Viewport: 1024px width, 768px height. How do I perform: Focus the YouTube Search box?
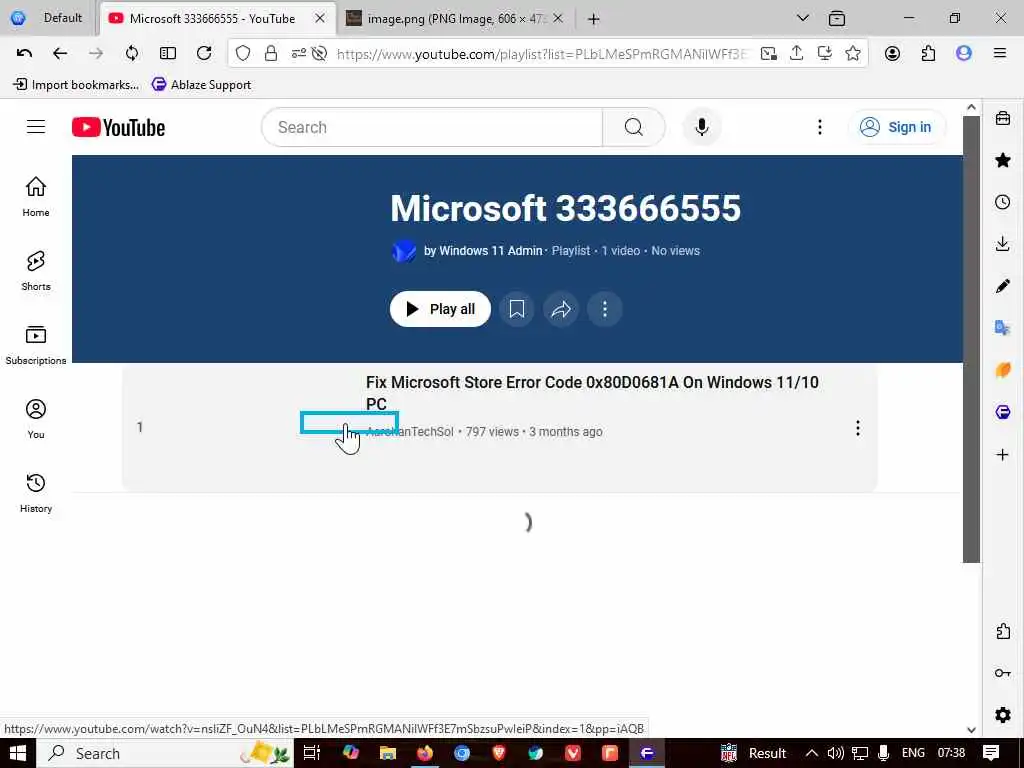pos(431,127)
